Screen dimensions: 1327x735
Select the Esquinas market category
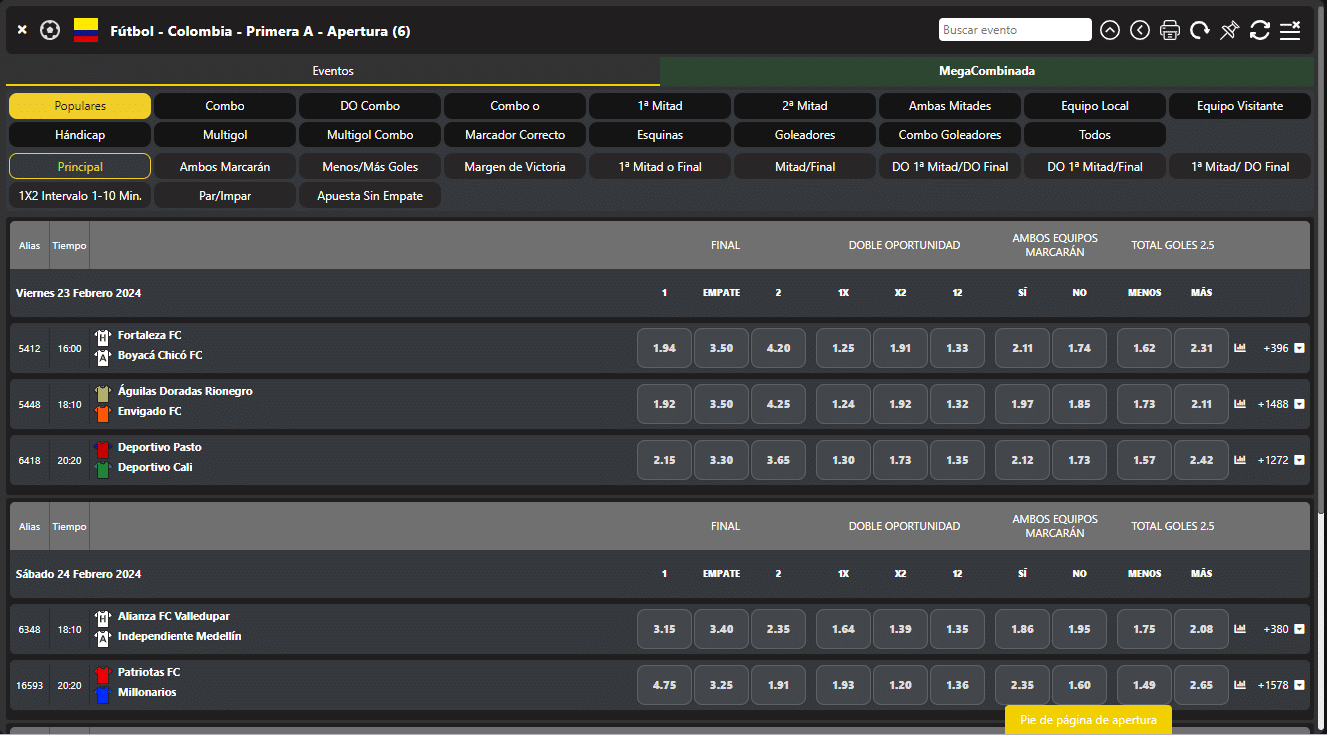tap(660, 135)
